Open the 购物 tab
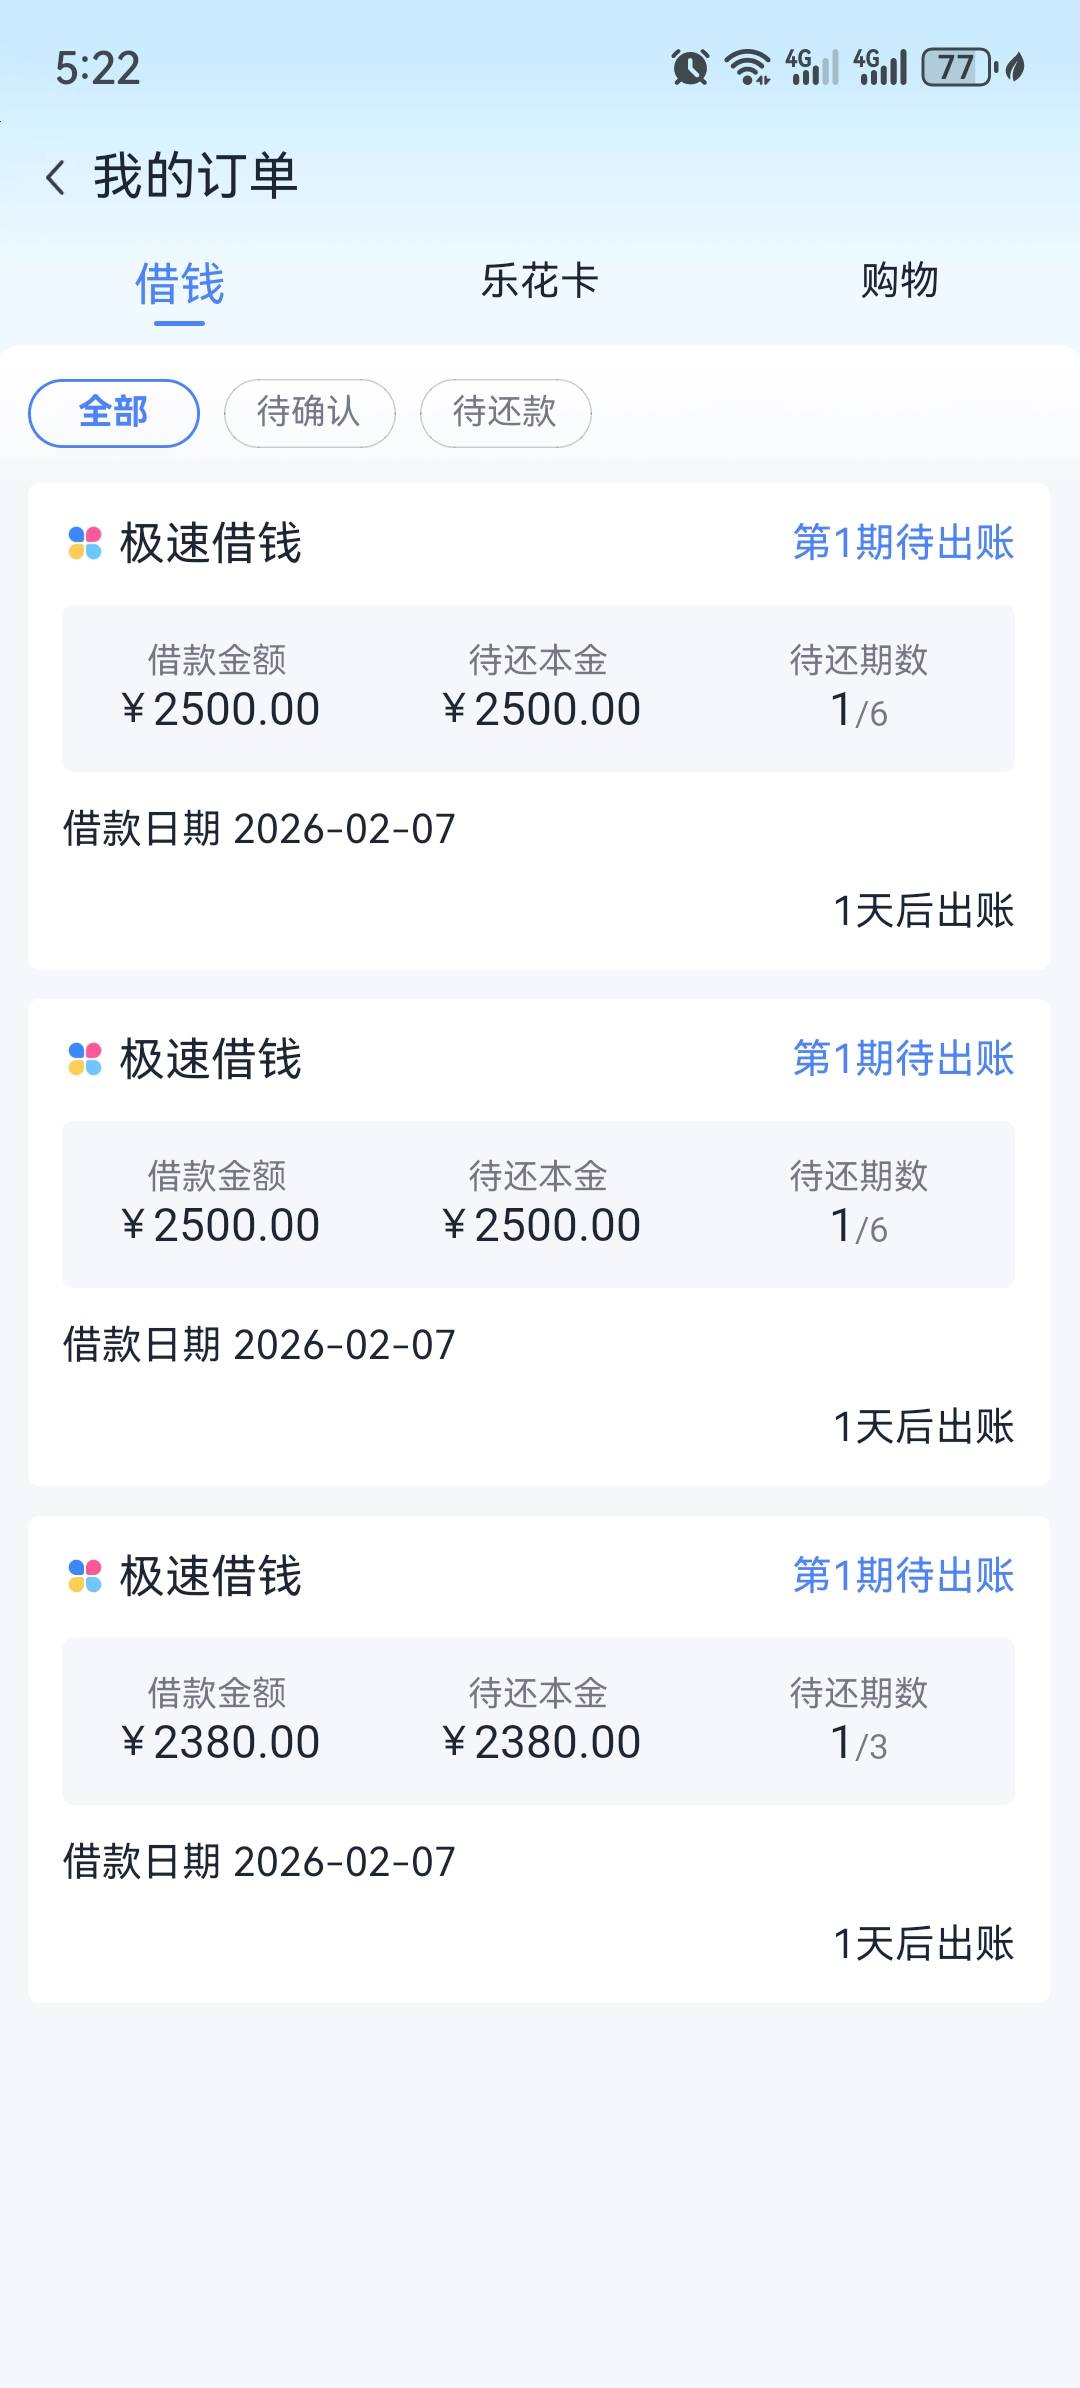1080x2388 pixels. point(900,281)
